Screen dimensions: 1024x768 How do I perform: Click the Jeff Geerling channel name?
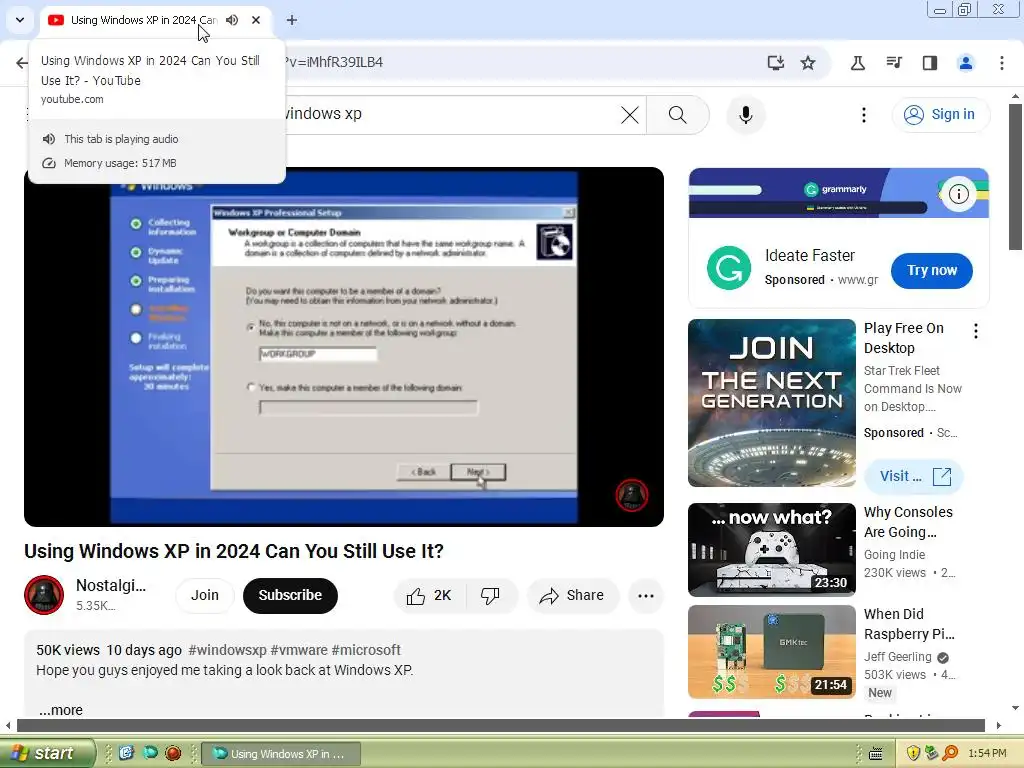coord(897,657)
